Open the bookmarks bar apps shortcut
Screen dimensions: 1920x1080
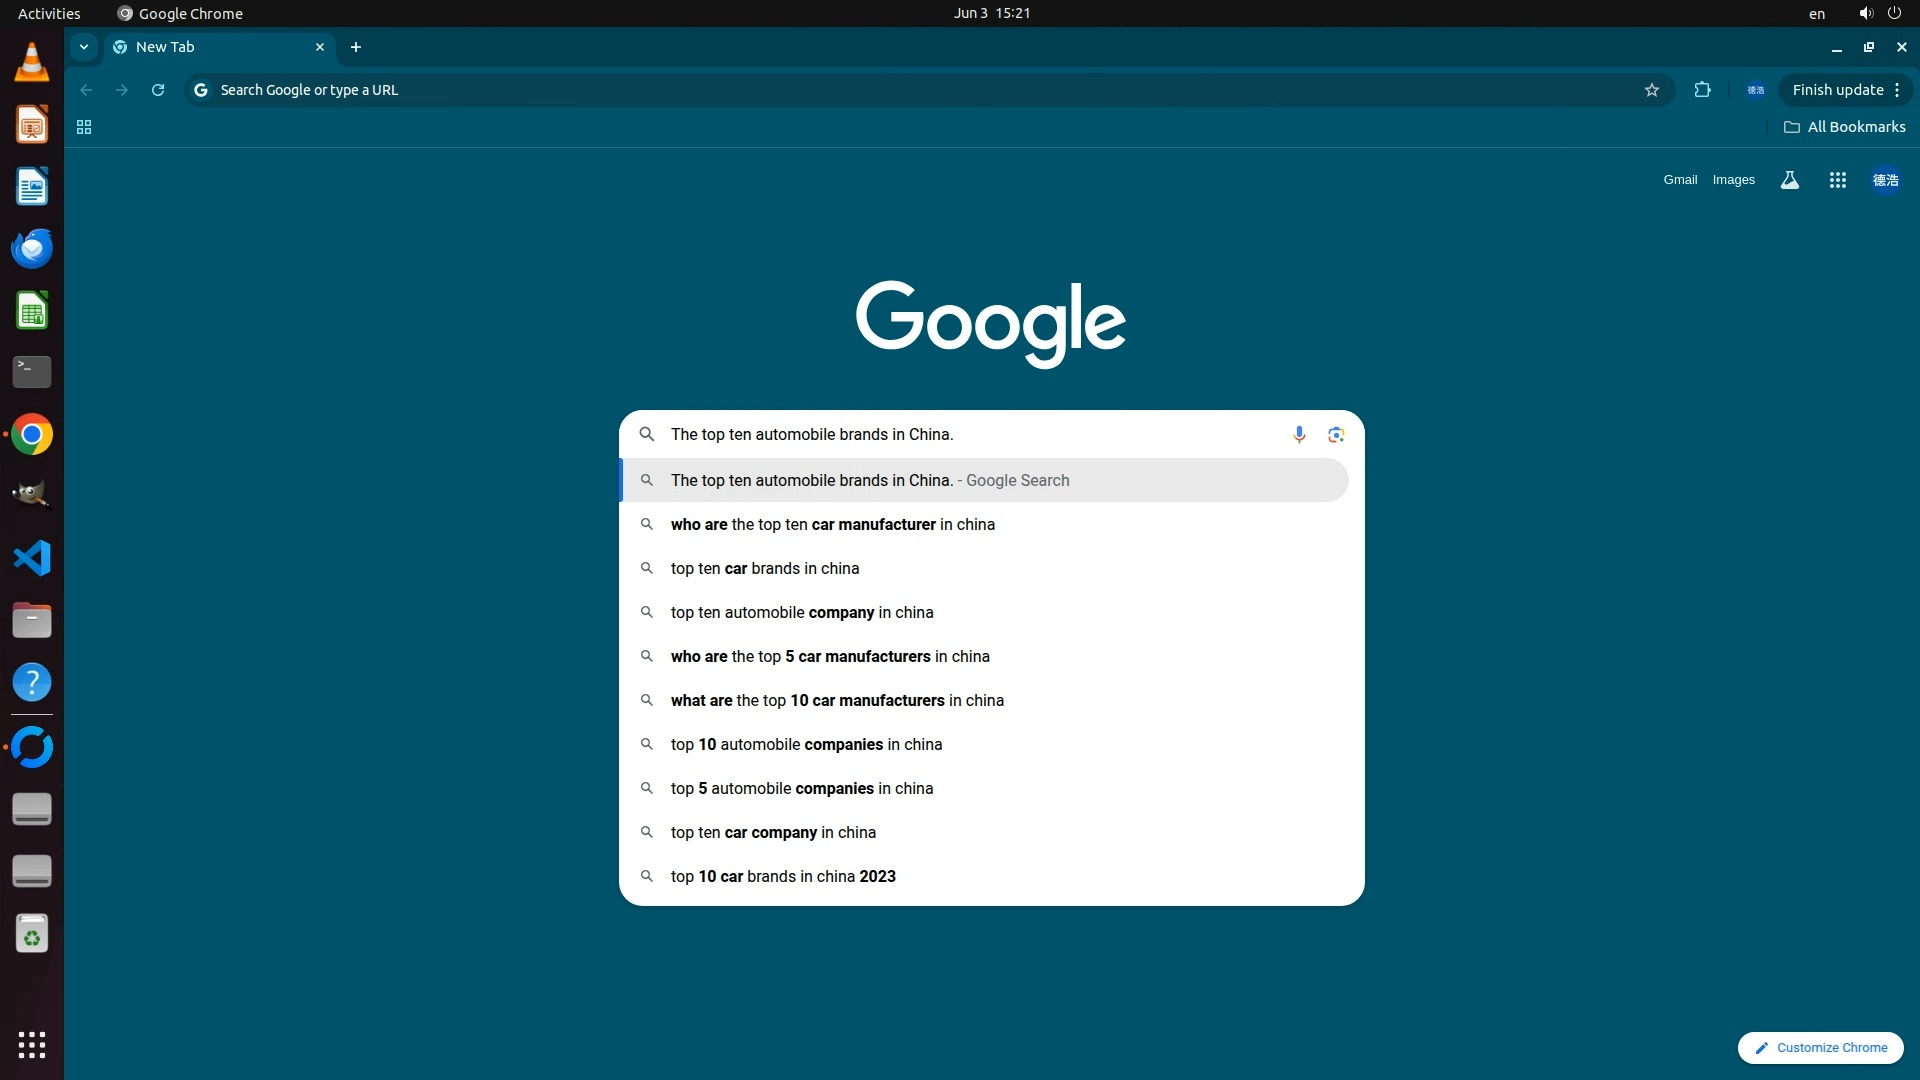pyautogui.click(x=84, y=127)
